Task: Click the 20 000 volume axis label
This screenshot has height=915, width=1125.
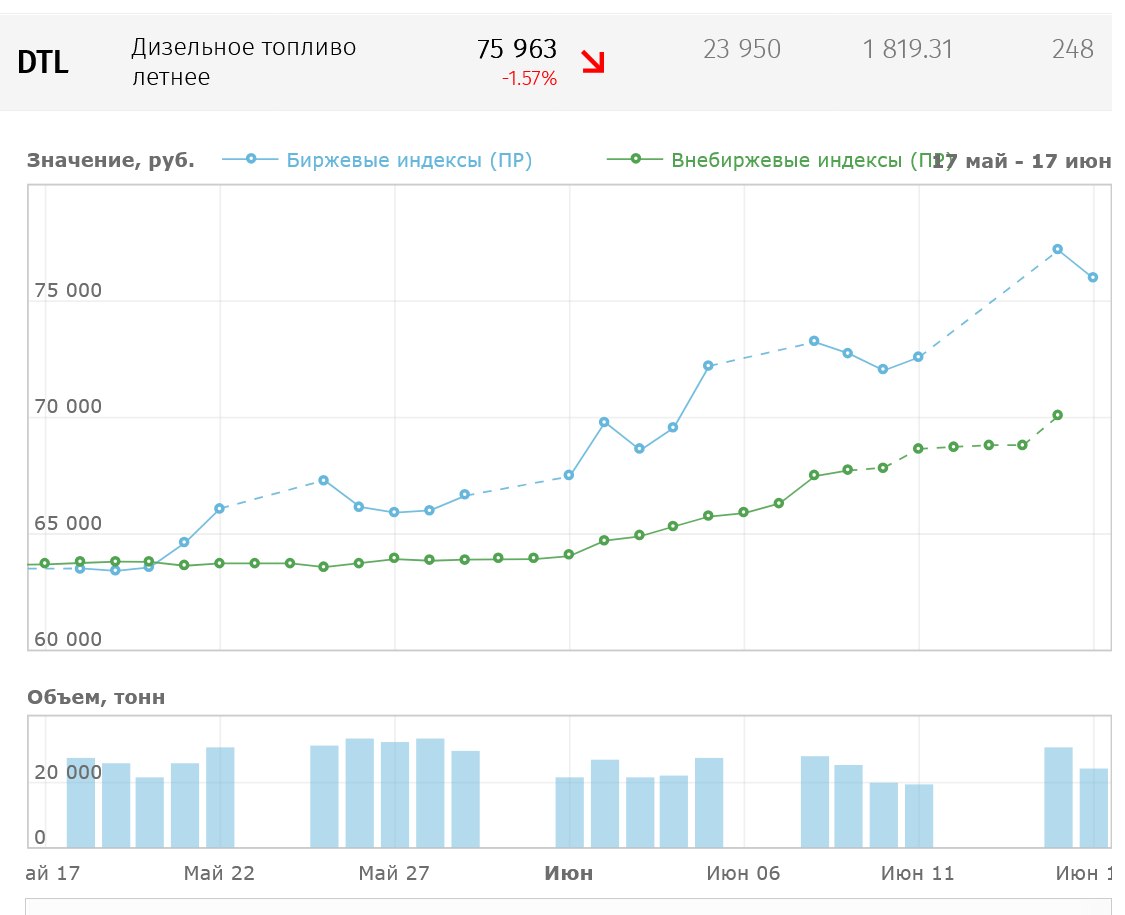Action: (x=68, y=773)
